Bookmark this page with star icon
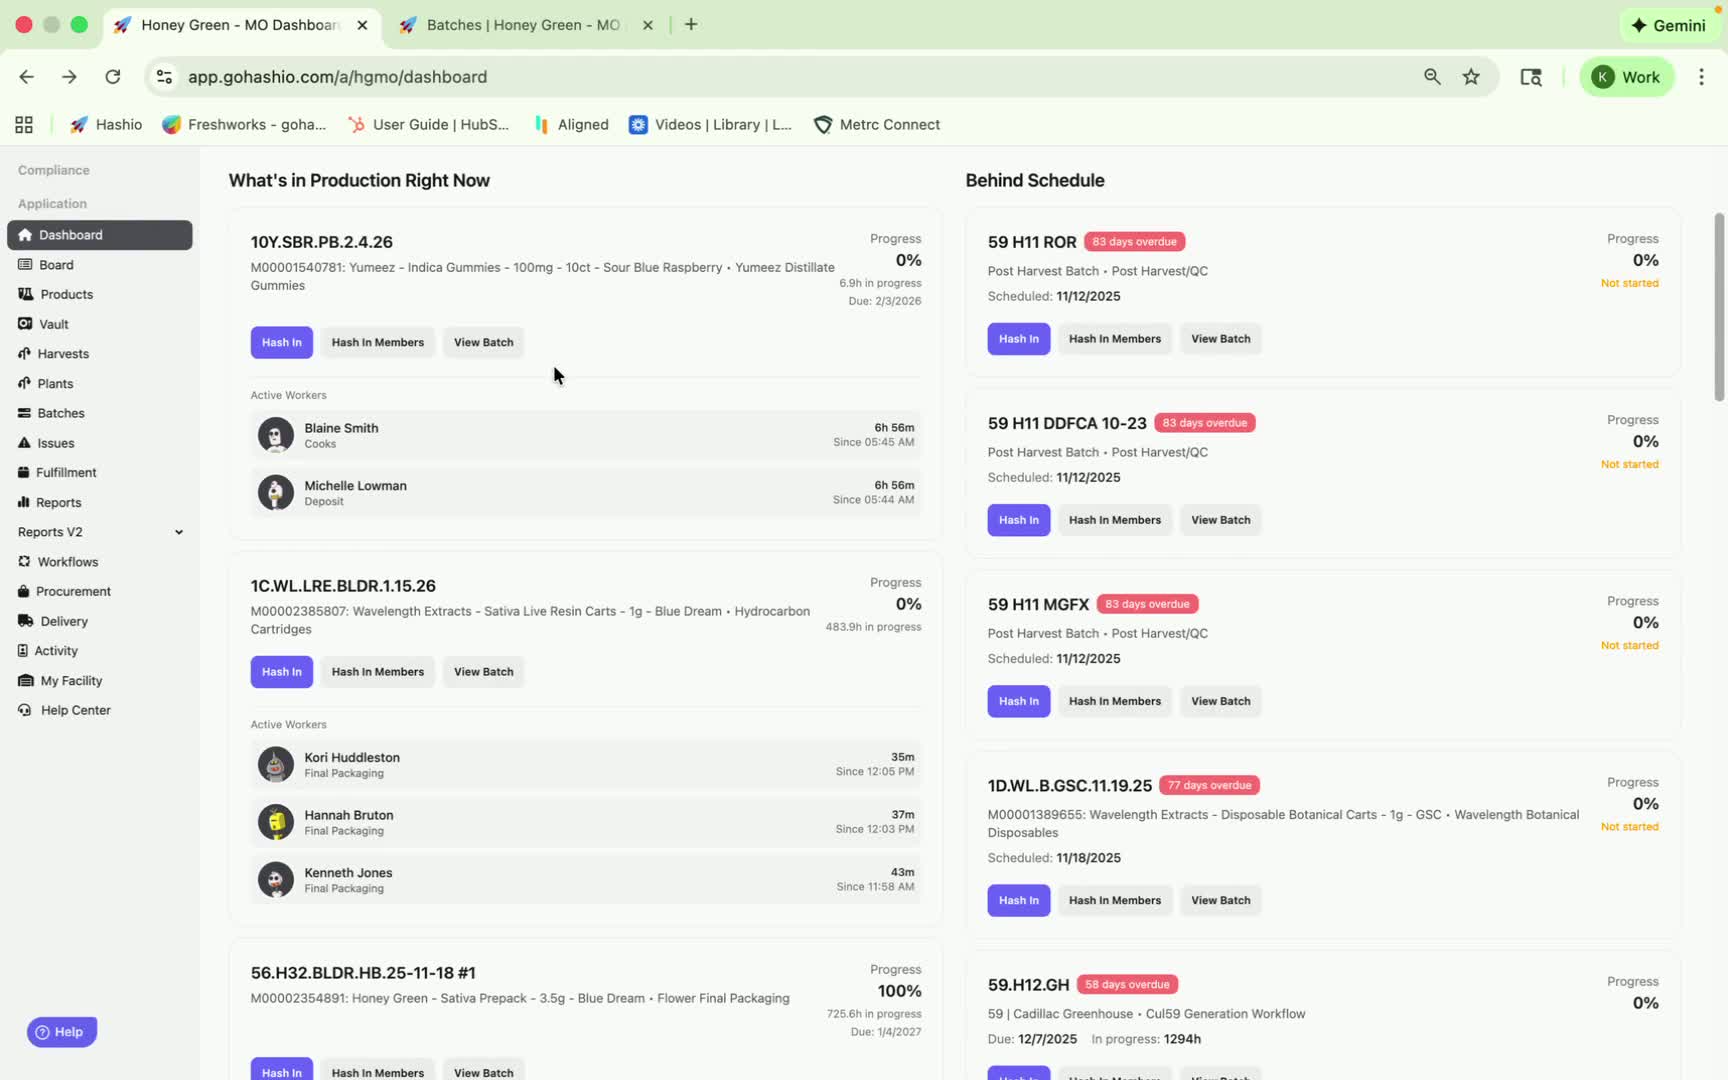Viewport: 1728px width, 1080px height. pyautogui.click(x=1471, y=77)
